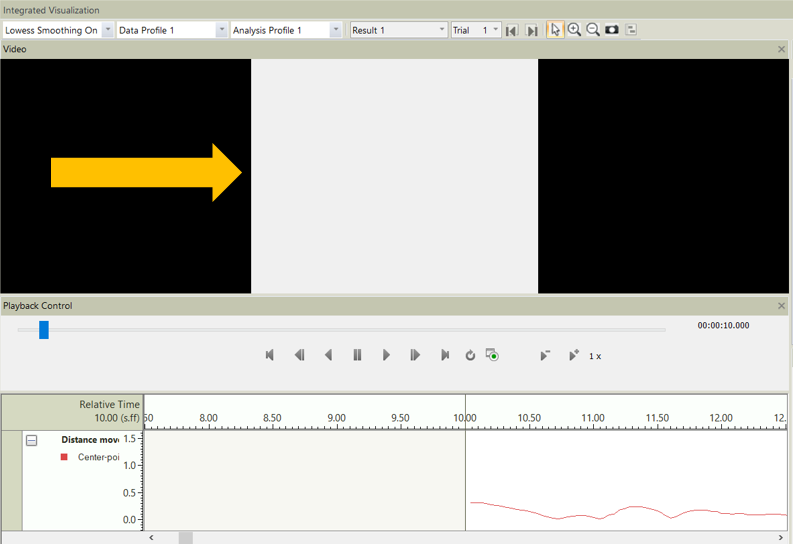
Task: Play the video in reverse
Action: click(328, 355)
